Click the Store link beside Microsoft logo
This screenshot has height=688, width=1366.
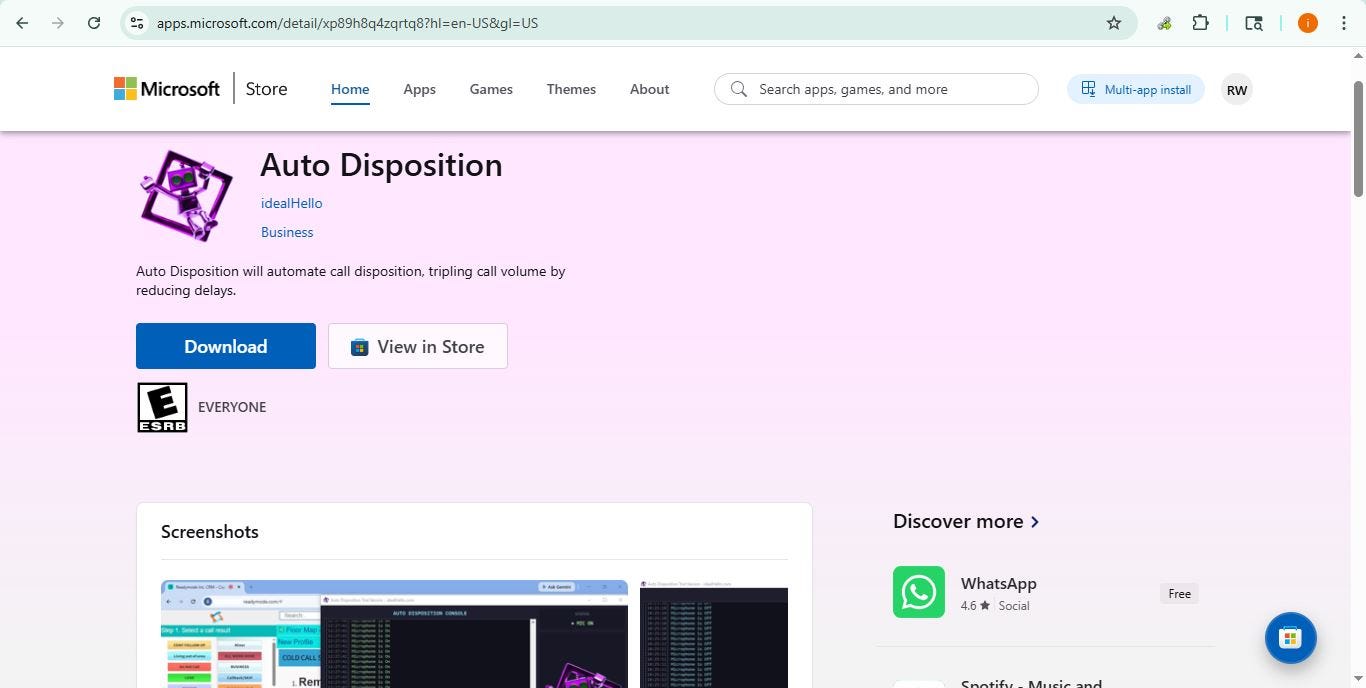click(266, 89)
